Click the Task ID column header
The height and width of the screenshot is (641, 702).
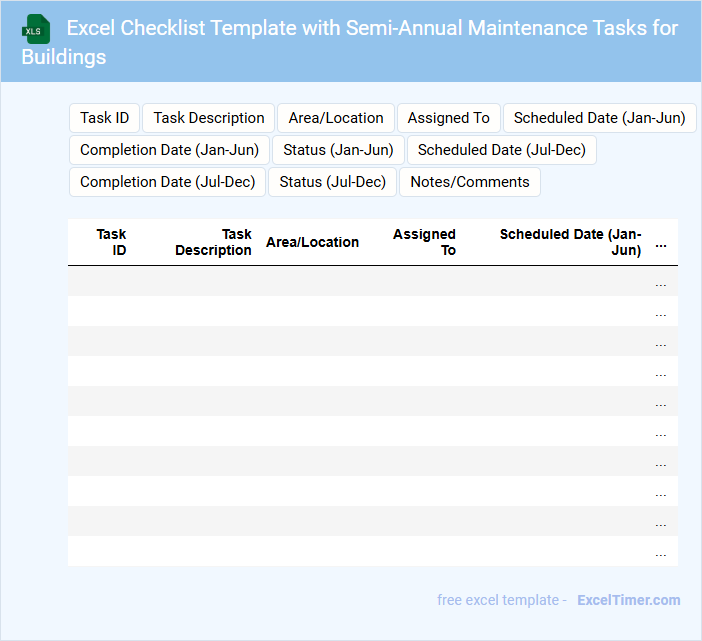[x=112, y=242]
